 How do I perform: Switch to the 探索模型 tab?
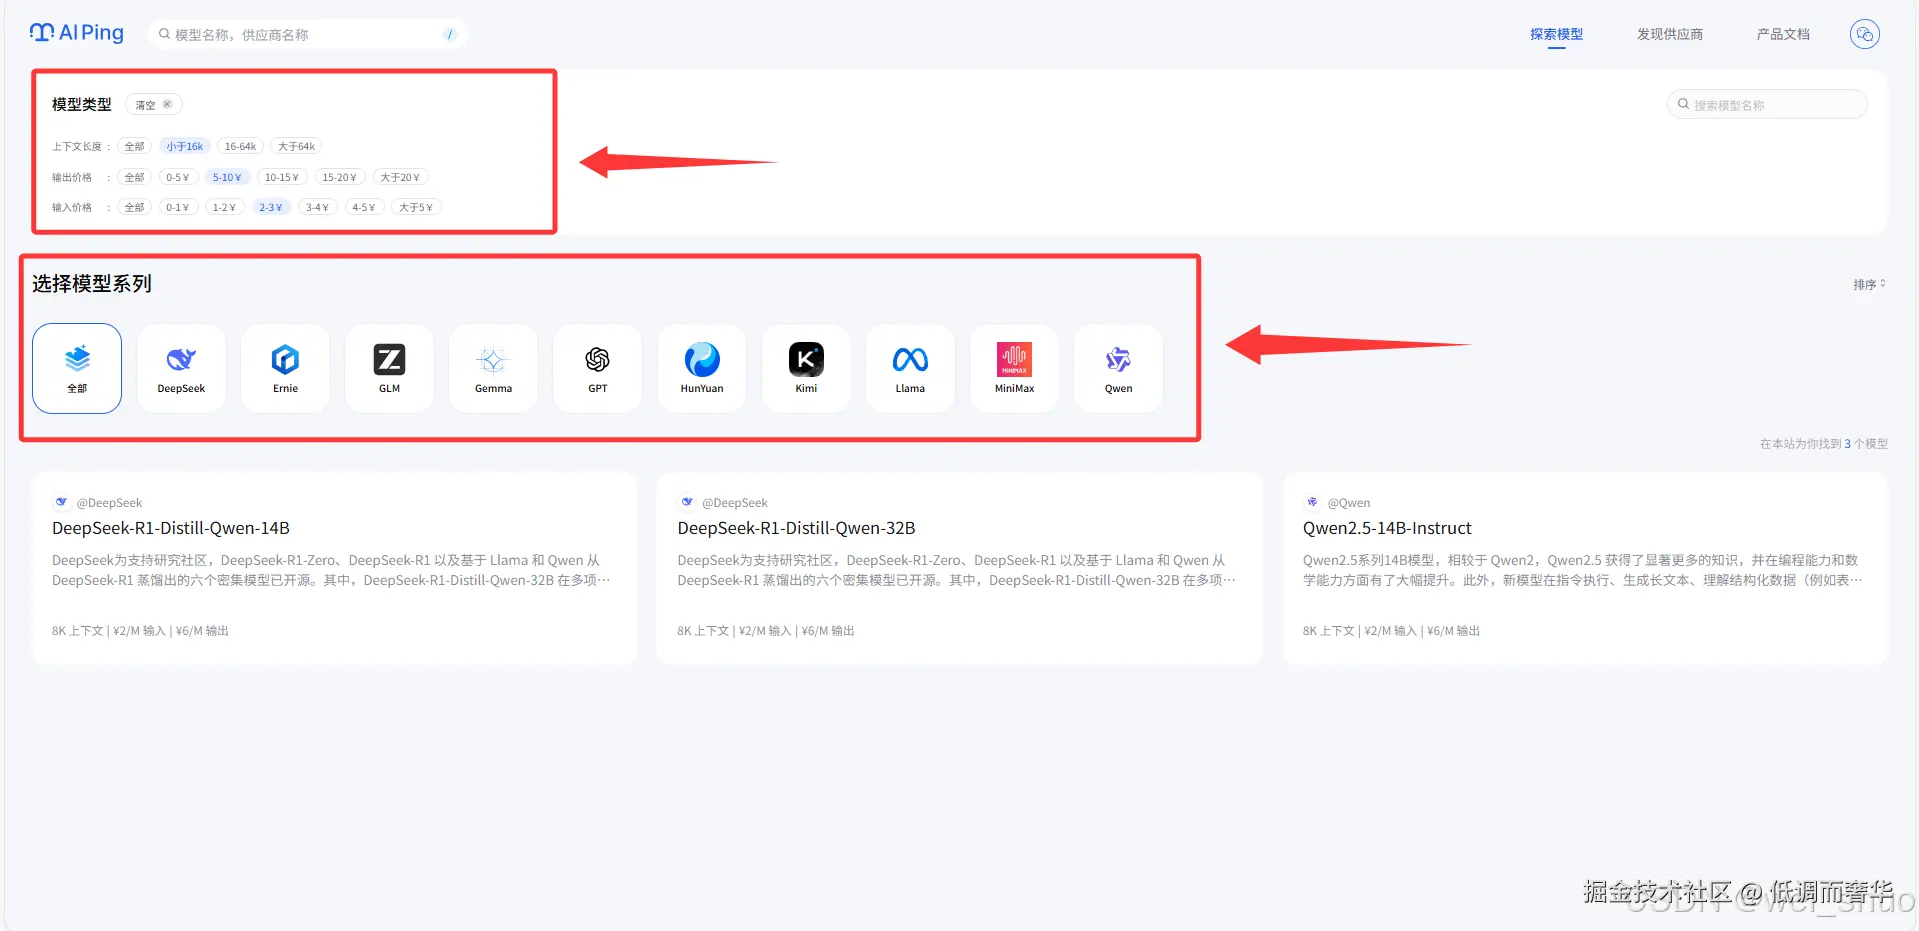tap(1556, 34)
